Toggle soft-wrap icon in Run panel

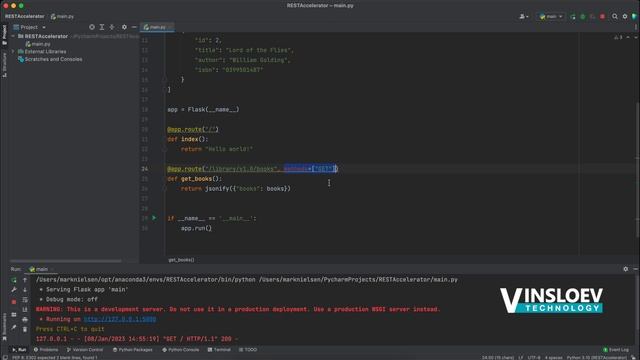pos(25,300)
